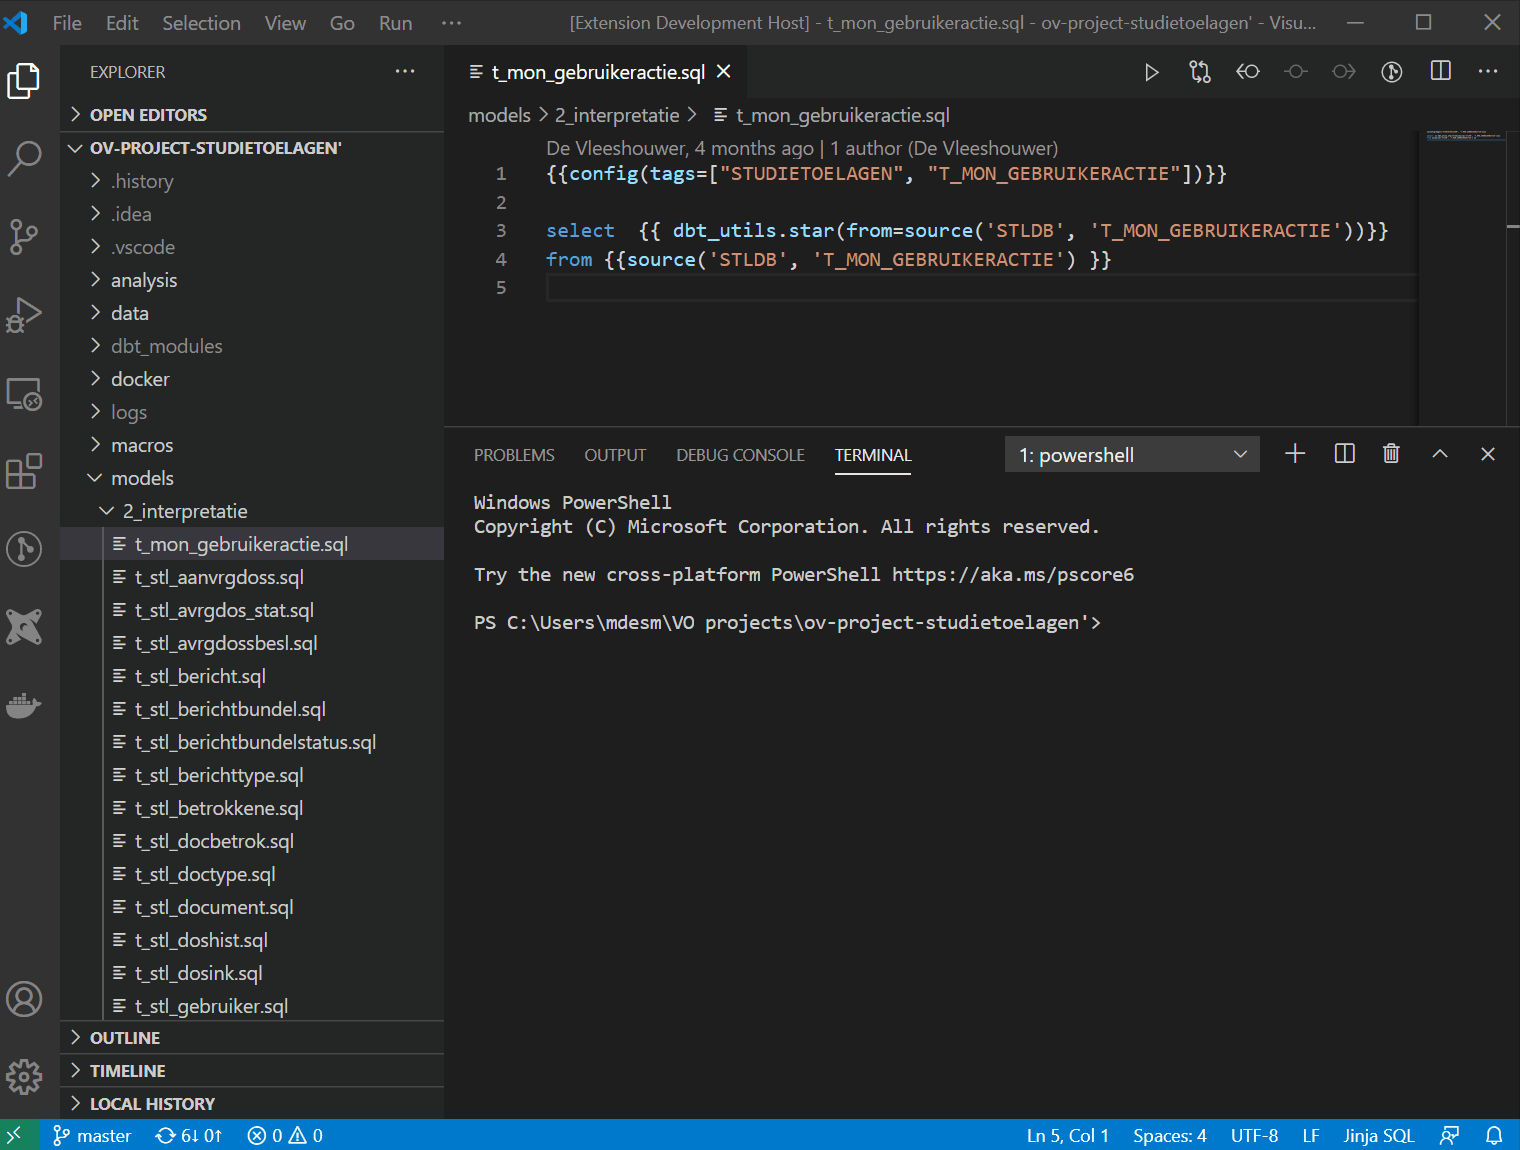1520x1150 pixels.
Task: Open the Run menu
Action: (395, 22)
